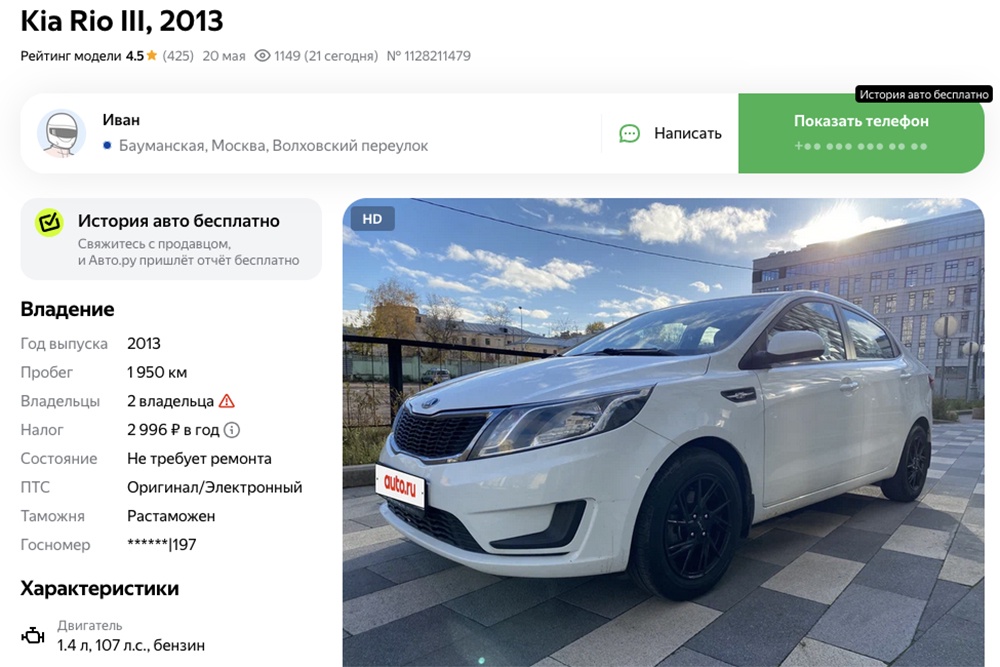Click the HD badge on photo
This screenshot has height=667, width=1000.
[x=372, y=219]
